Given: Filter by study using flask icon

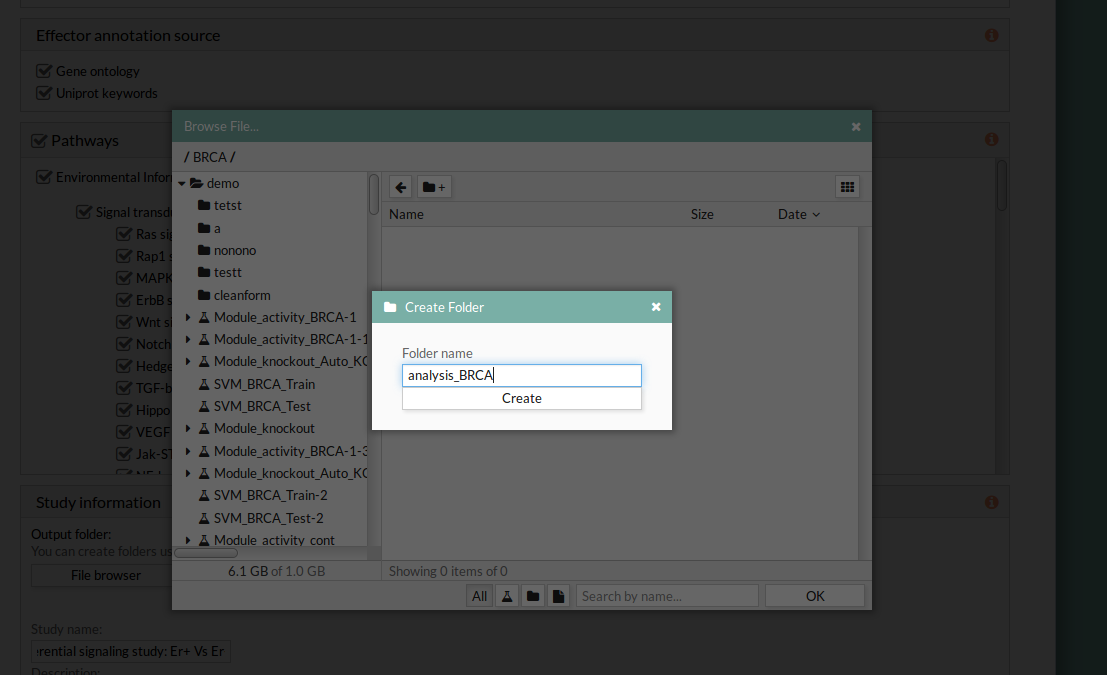Looking at the screenshot, I should (507, 596).
